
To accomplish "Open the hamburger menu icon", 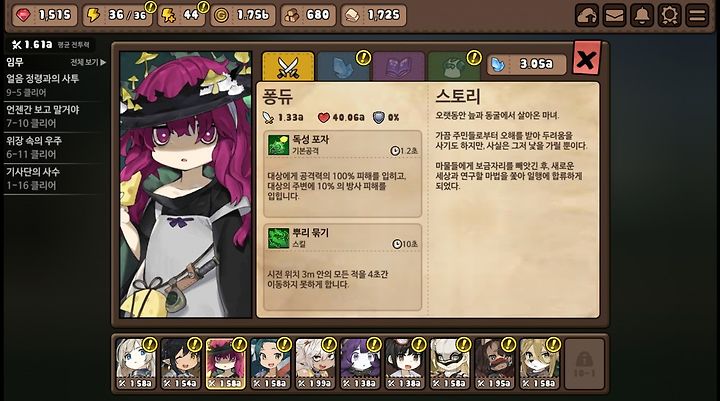I will pos(697,16).
